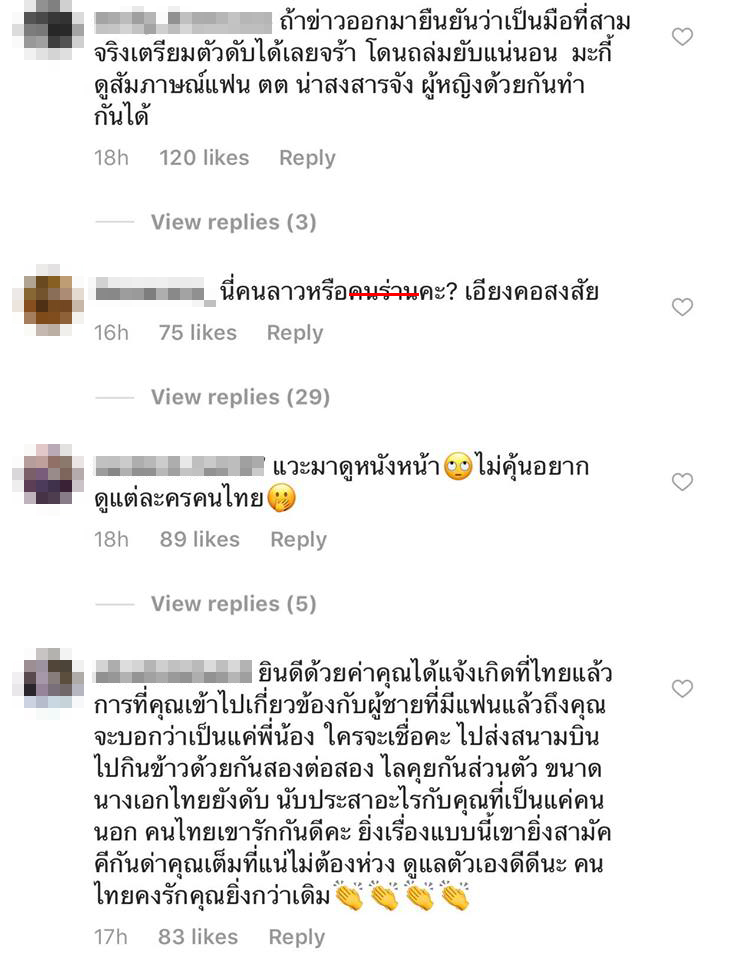Show who liked via 75 likes

198,333
